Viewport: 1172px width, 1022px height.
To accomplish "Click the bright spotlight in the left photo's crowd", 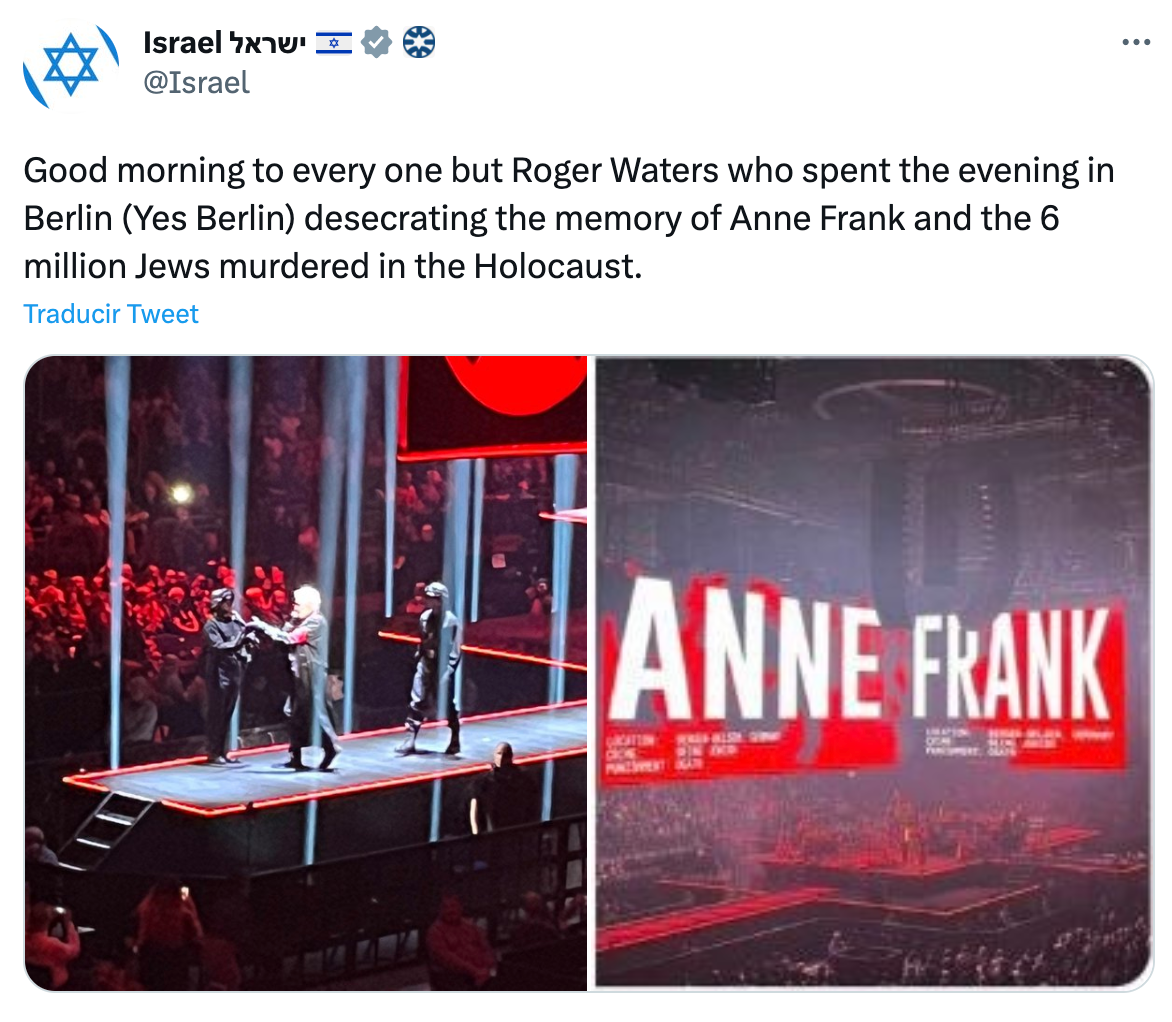I will [181, 493].
